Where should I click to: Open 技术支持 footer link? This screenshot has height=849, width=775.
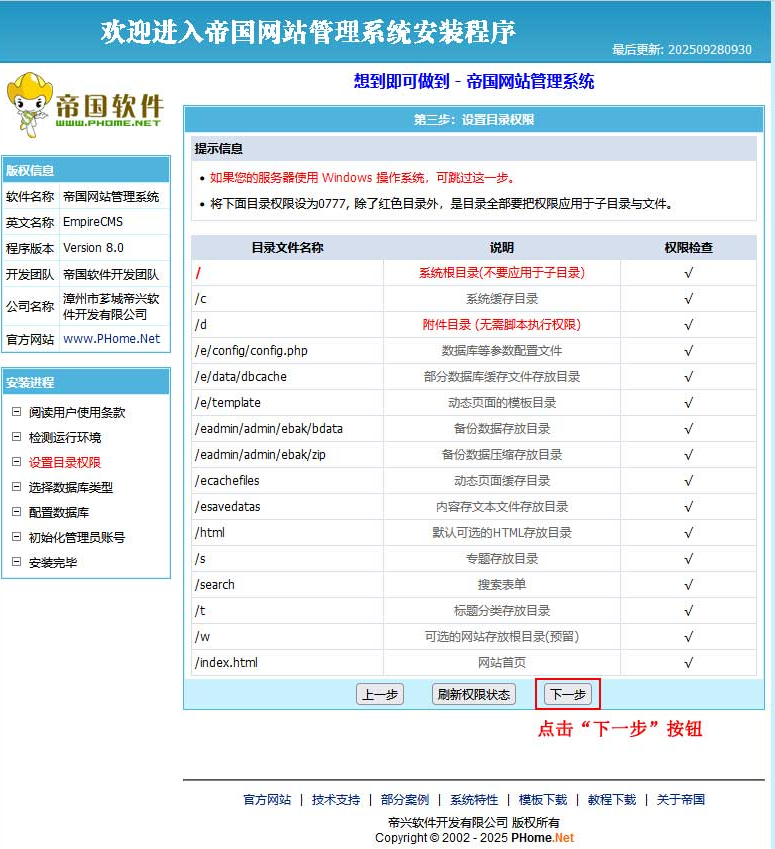pos(336,800)
